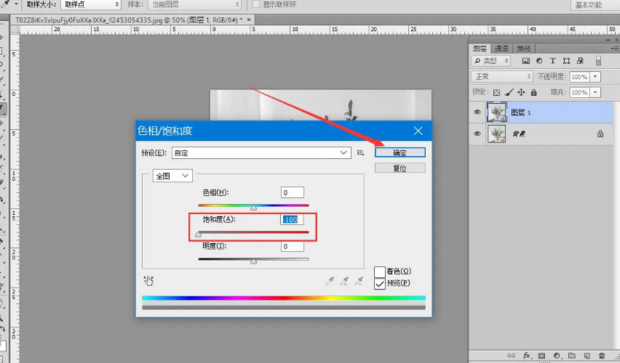Click the 确定 button

400,153
